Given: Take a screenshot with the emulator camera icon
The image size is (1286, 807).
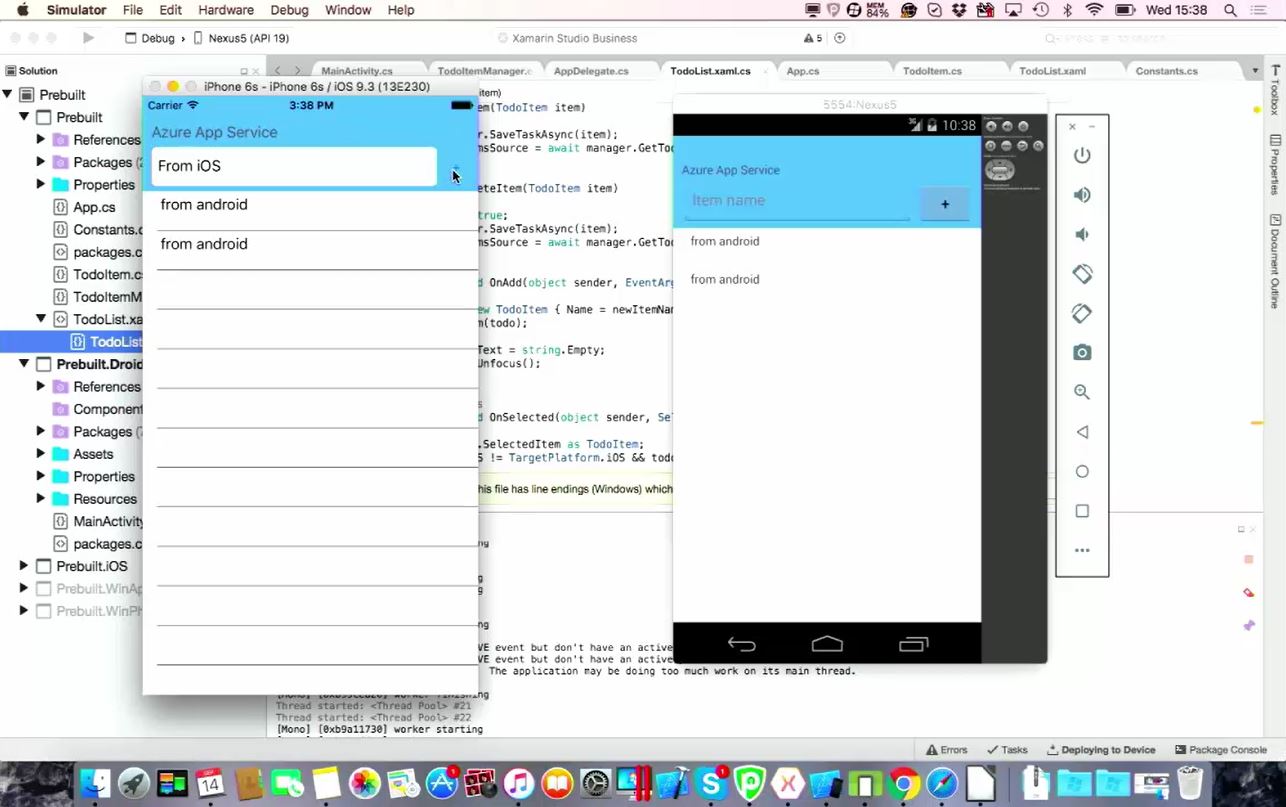Looking at the screenshot, I should tap(1082, 353).
